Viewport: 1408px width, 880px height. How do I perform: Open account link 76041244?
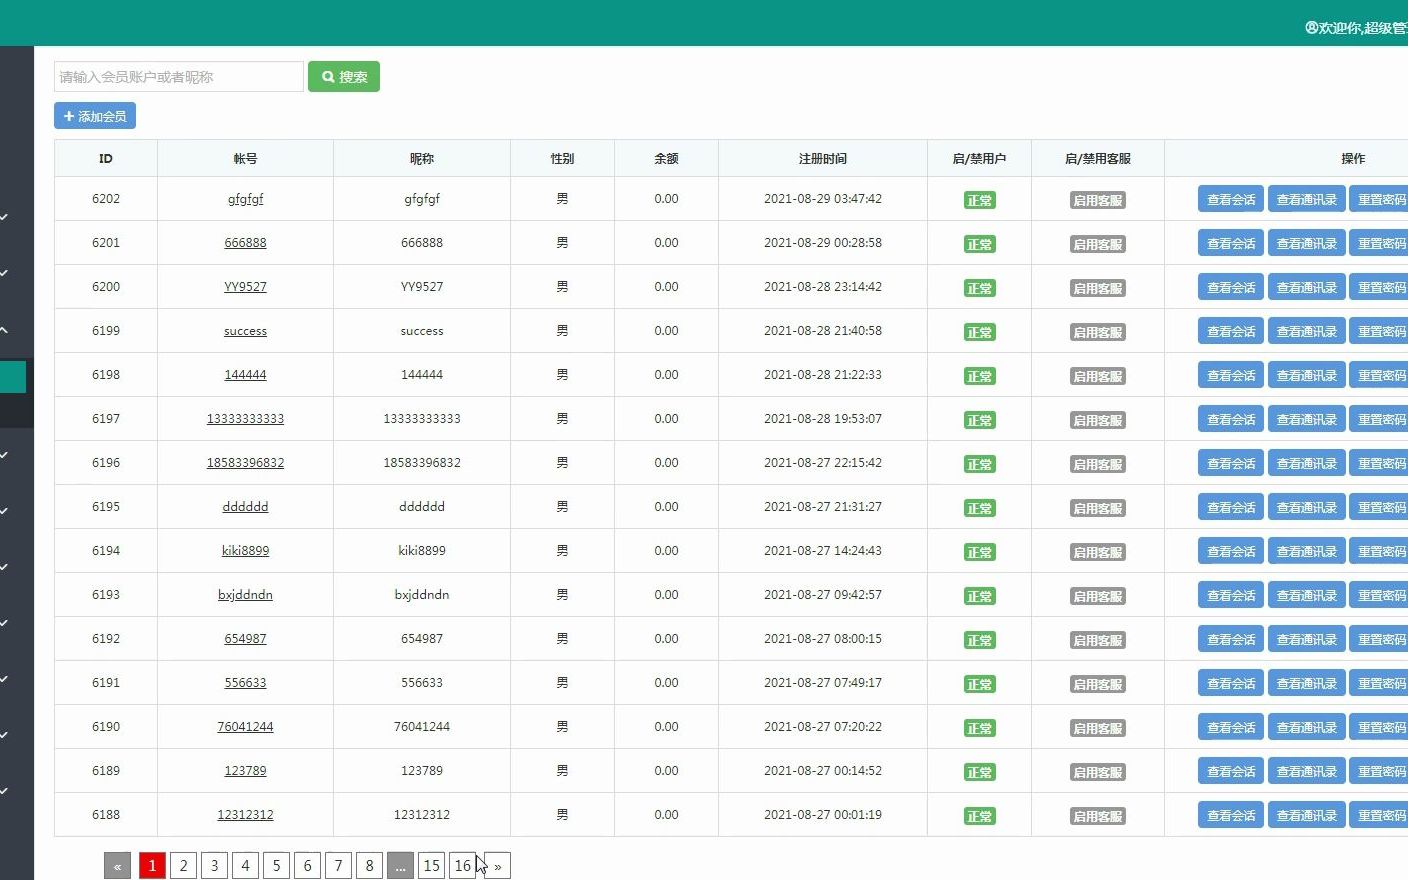pyautogui.click(x=245, y=727)
